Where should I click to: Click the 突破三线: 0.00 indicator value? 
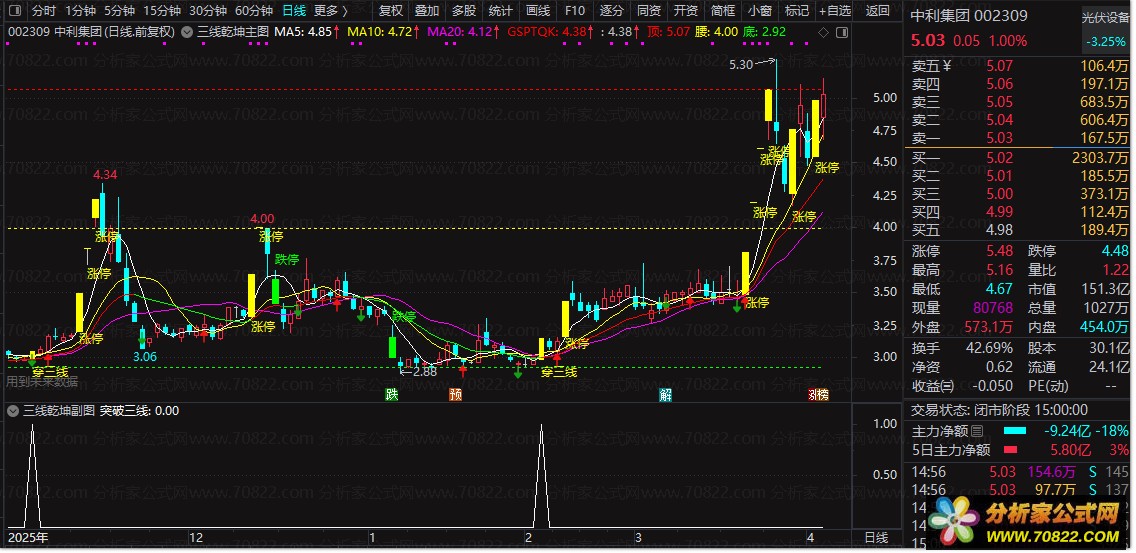coord(139,411)
